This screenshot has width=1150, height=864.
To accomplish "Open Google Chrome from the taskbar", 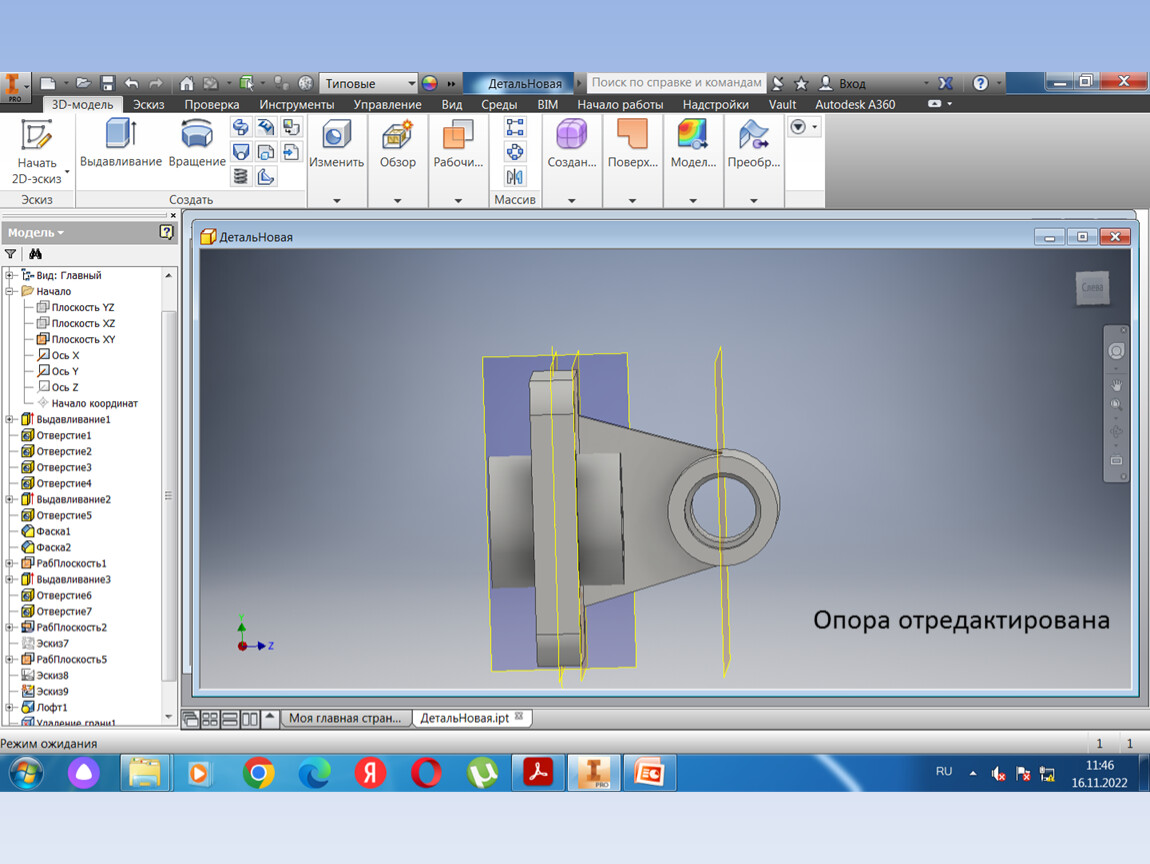I will (x=258, y=773).
